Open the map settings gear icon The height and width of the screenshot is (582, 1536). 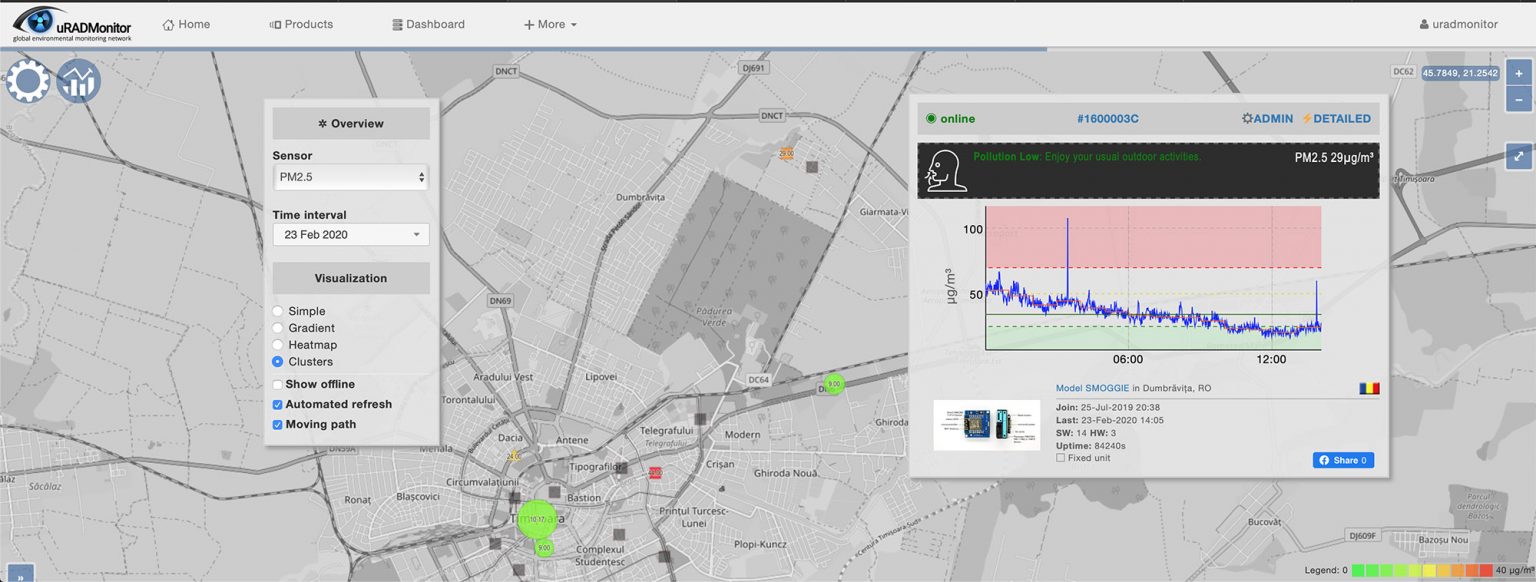27,80
